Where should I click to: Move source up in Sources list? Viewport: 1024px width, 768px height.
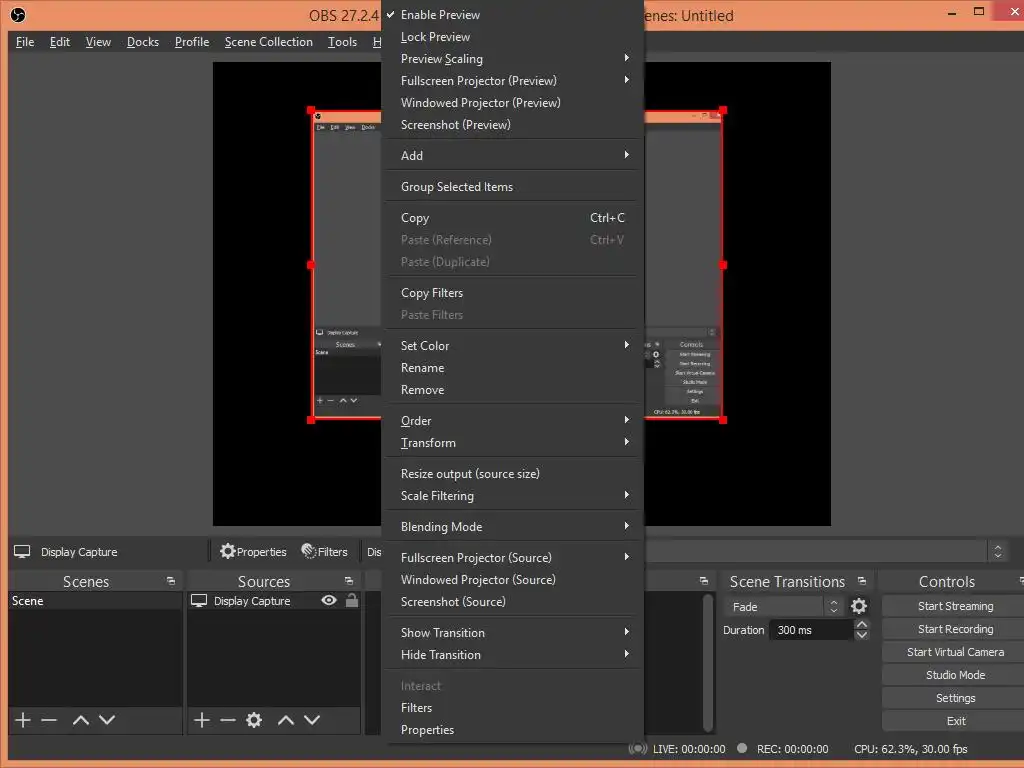pyautogui.click(x=286, y=720)
